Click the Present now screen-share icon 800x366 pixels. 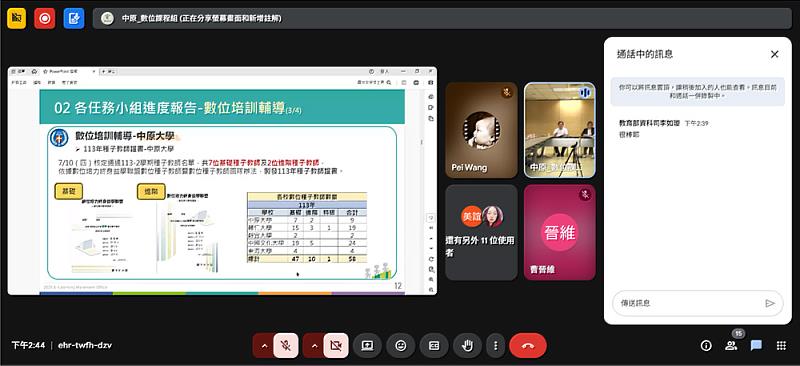(367, 346)
